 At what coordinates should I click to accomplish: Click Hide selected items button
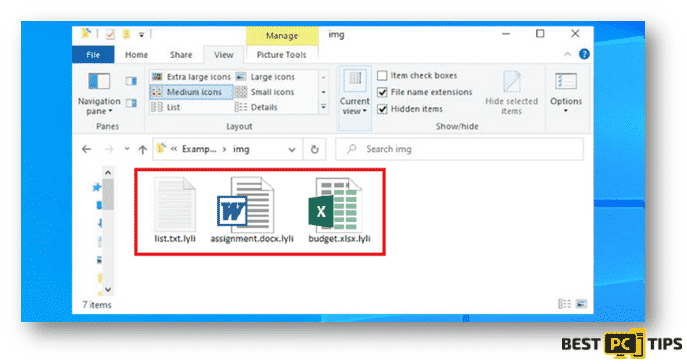[511, 93]
